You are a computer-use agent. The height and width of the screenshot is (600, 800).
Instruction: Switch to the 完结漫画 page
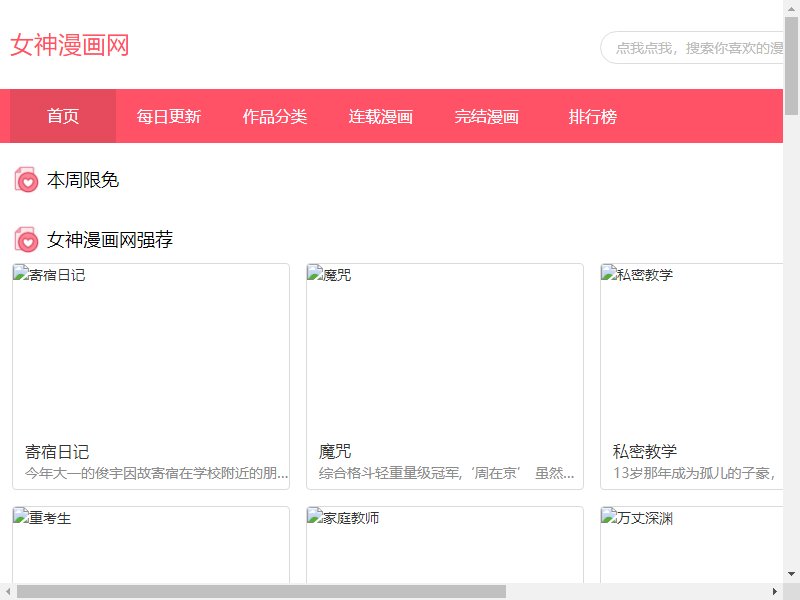(x=487, y=116)
